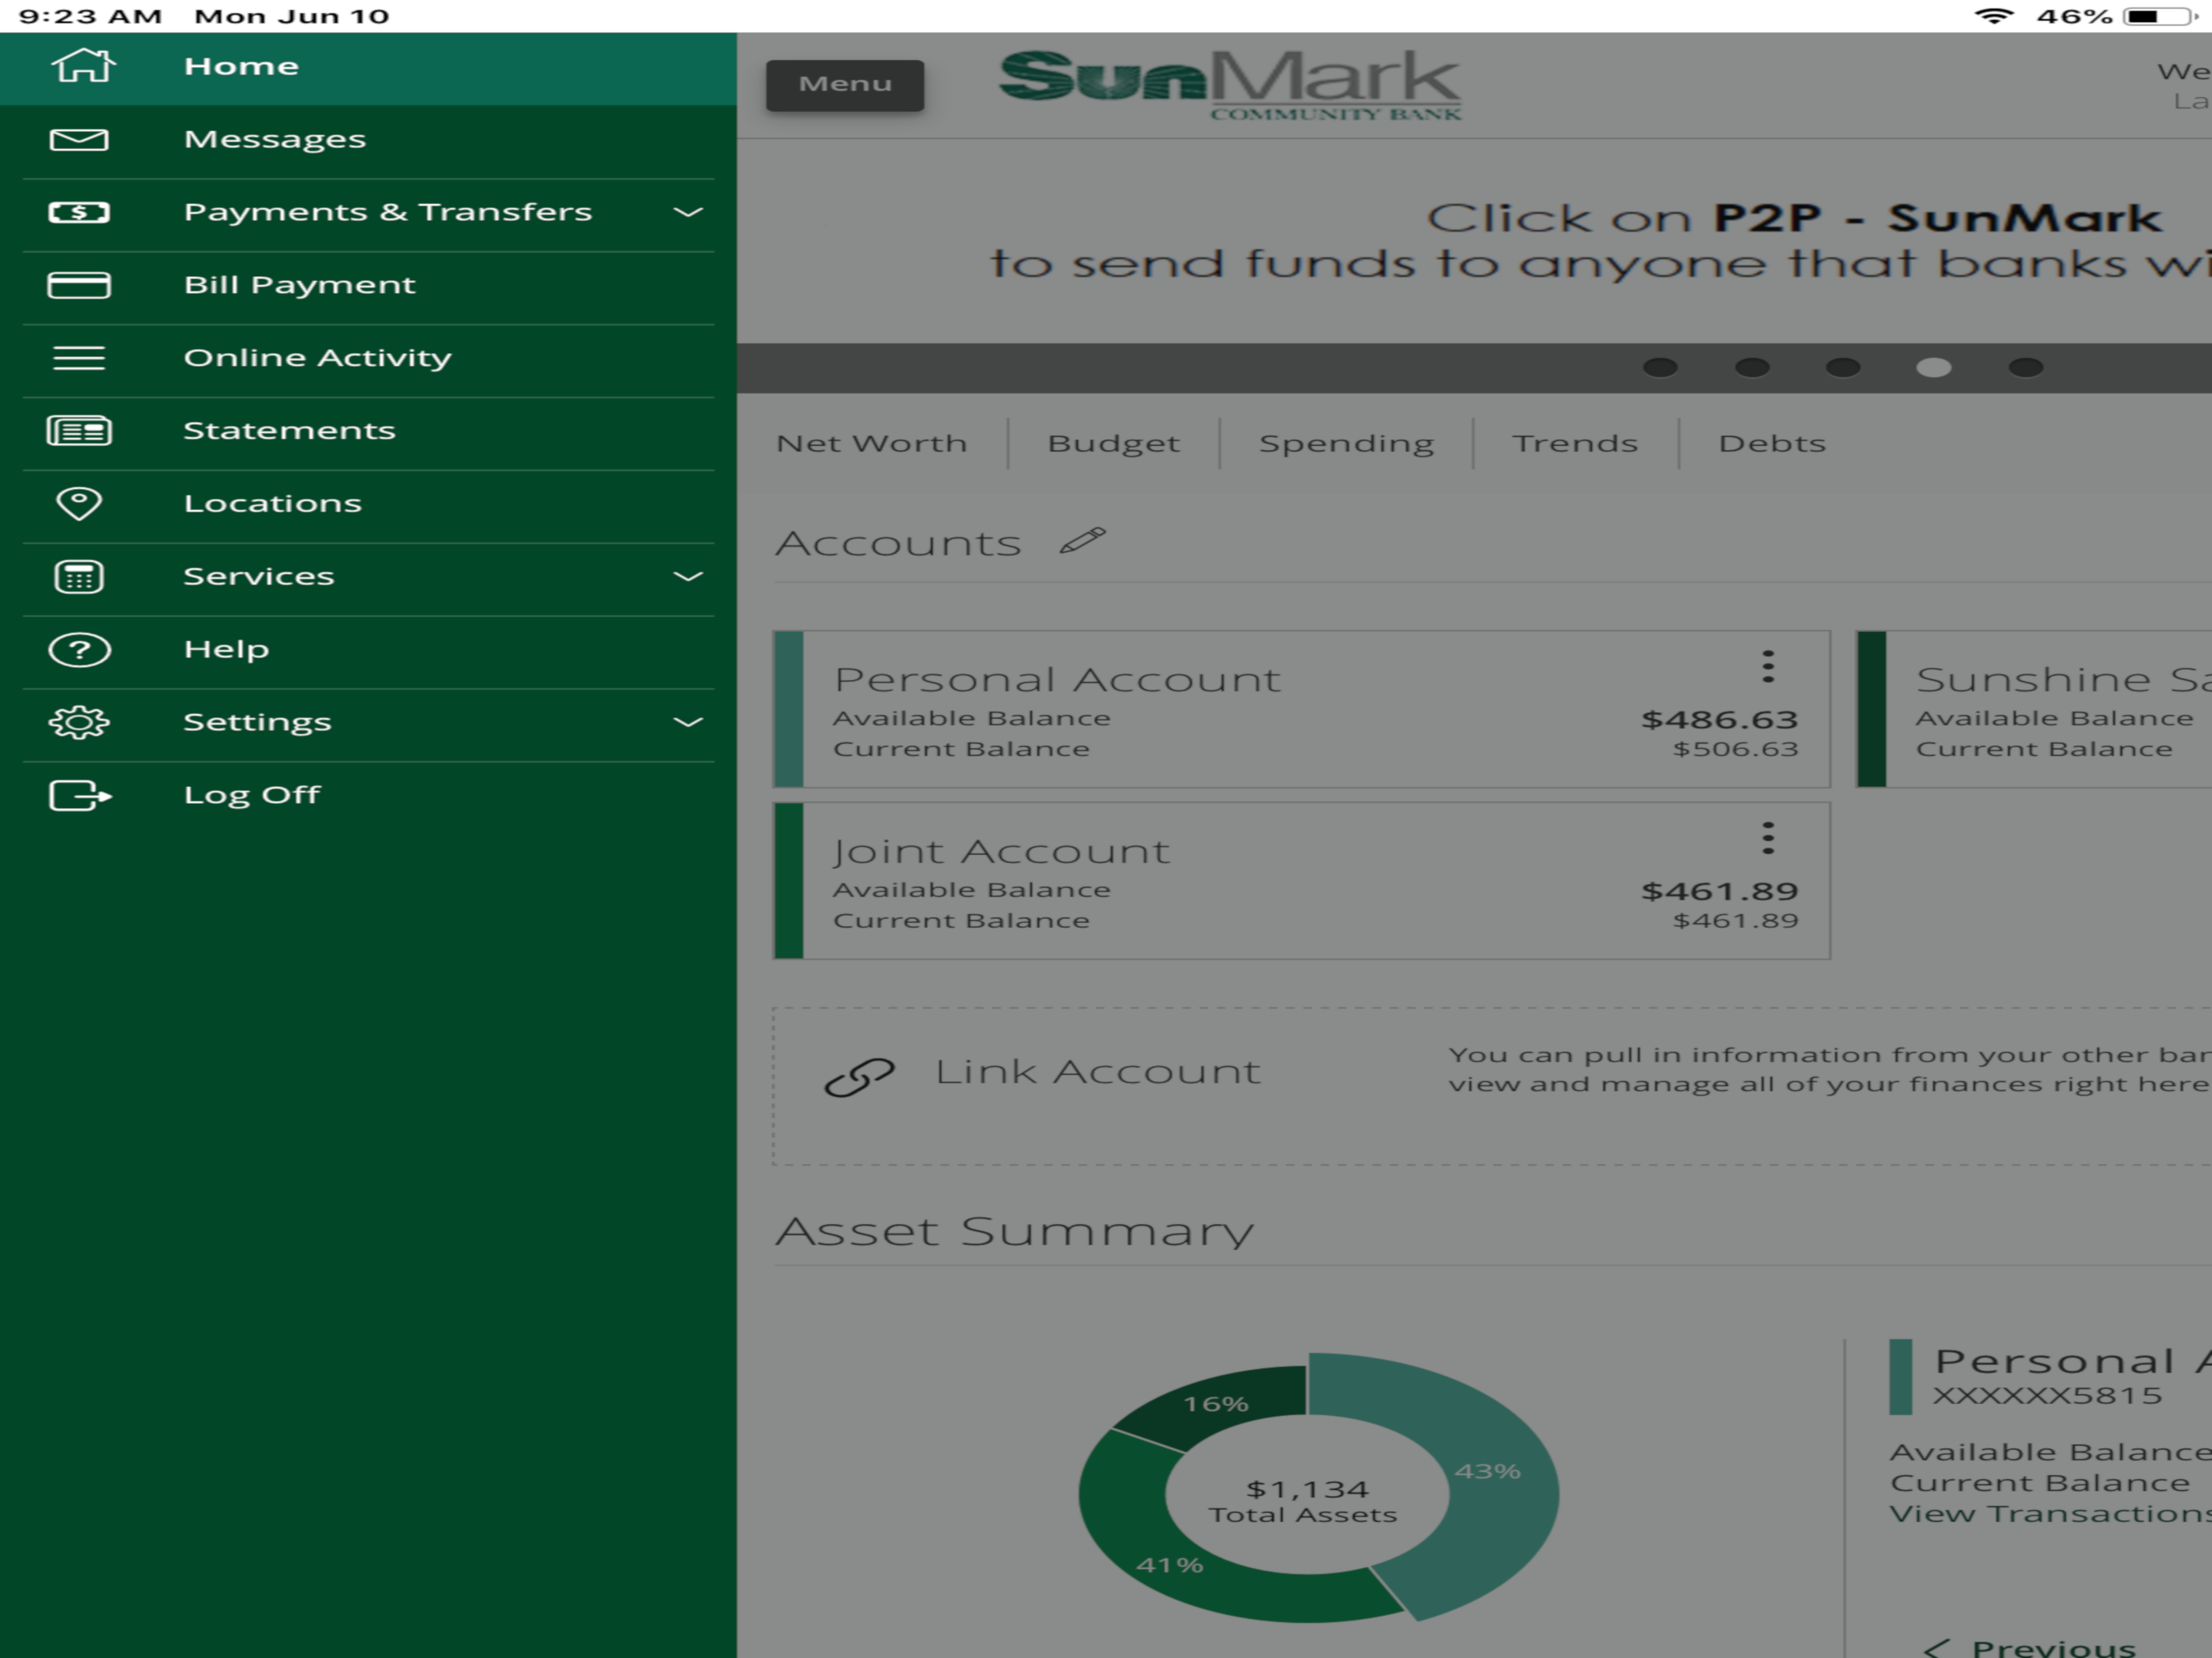Click the P2P - SunMark banner

(1474, 241)
